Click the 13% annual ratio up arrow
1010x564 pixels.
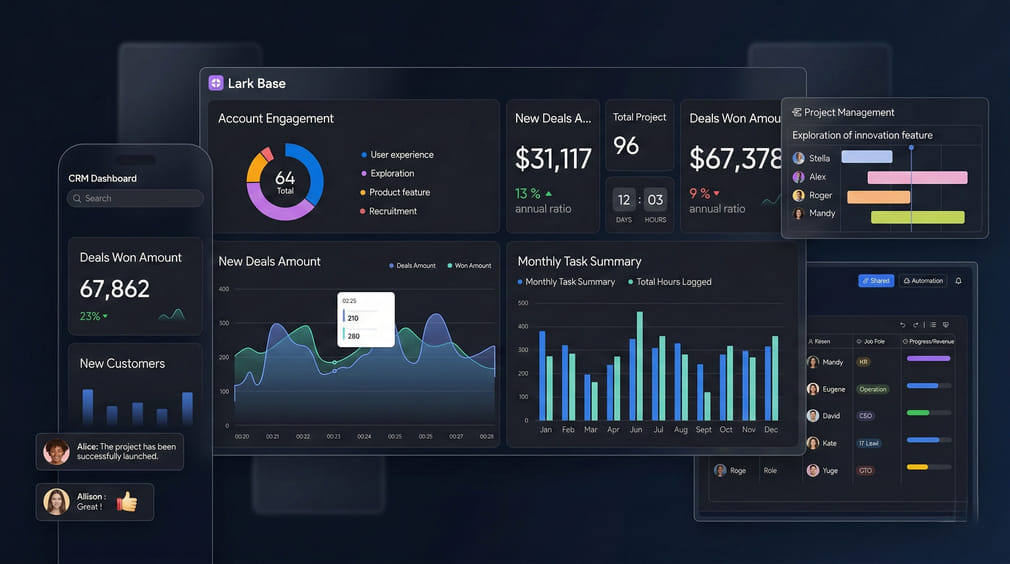(548, 193)
